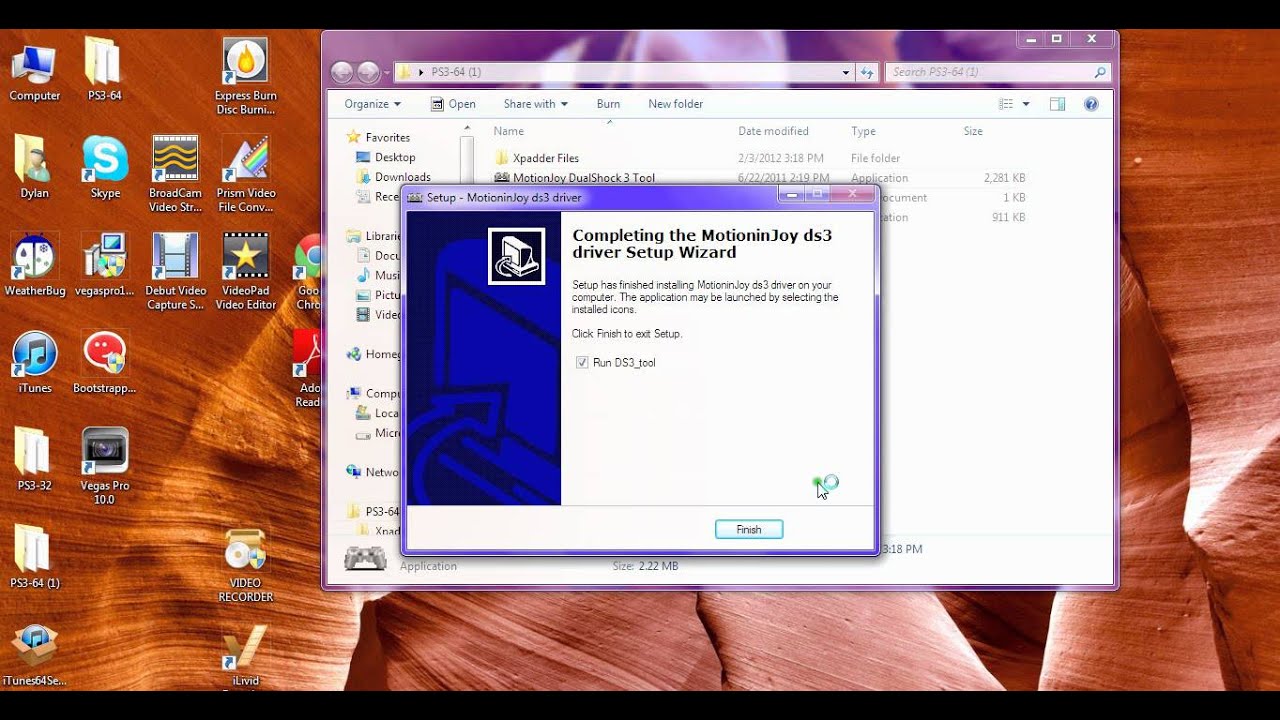Select the vegaspro1 installer icon
Image resolution: width=1280 pixels, height=720 pixels.
click(105, 265)
